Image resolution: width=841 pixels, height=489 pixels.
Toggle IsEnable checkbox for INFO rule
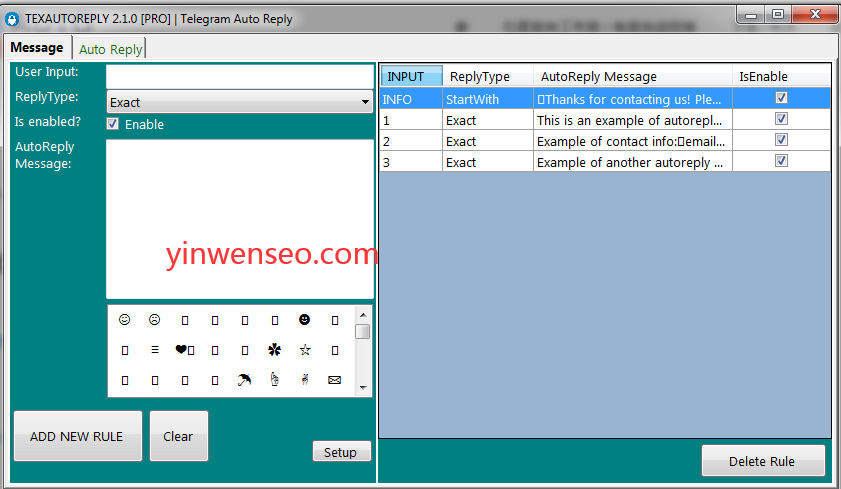pos(781,98)
